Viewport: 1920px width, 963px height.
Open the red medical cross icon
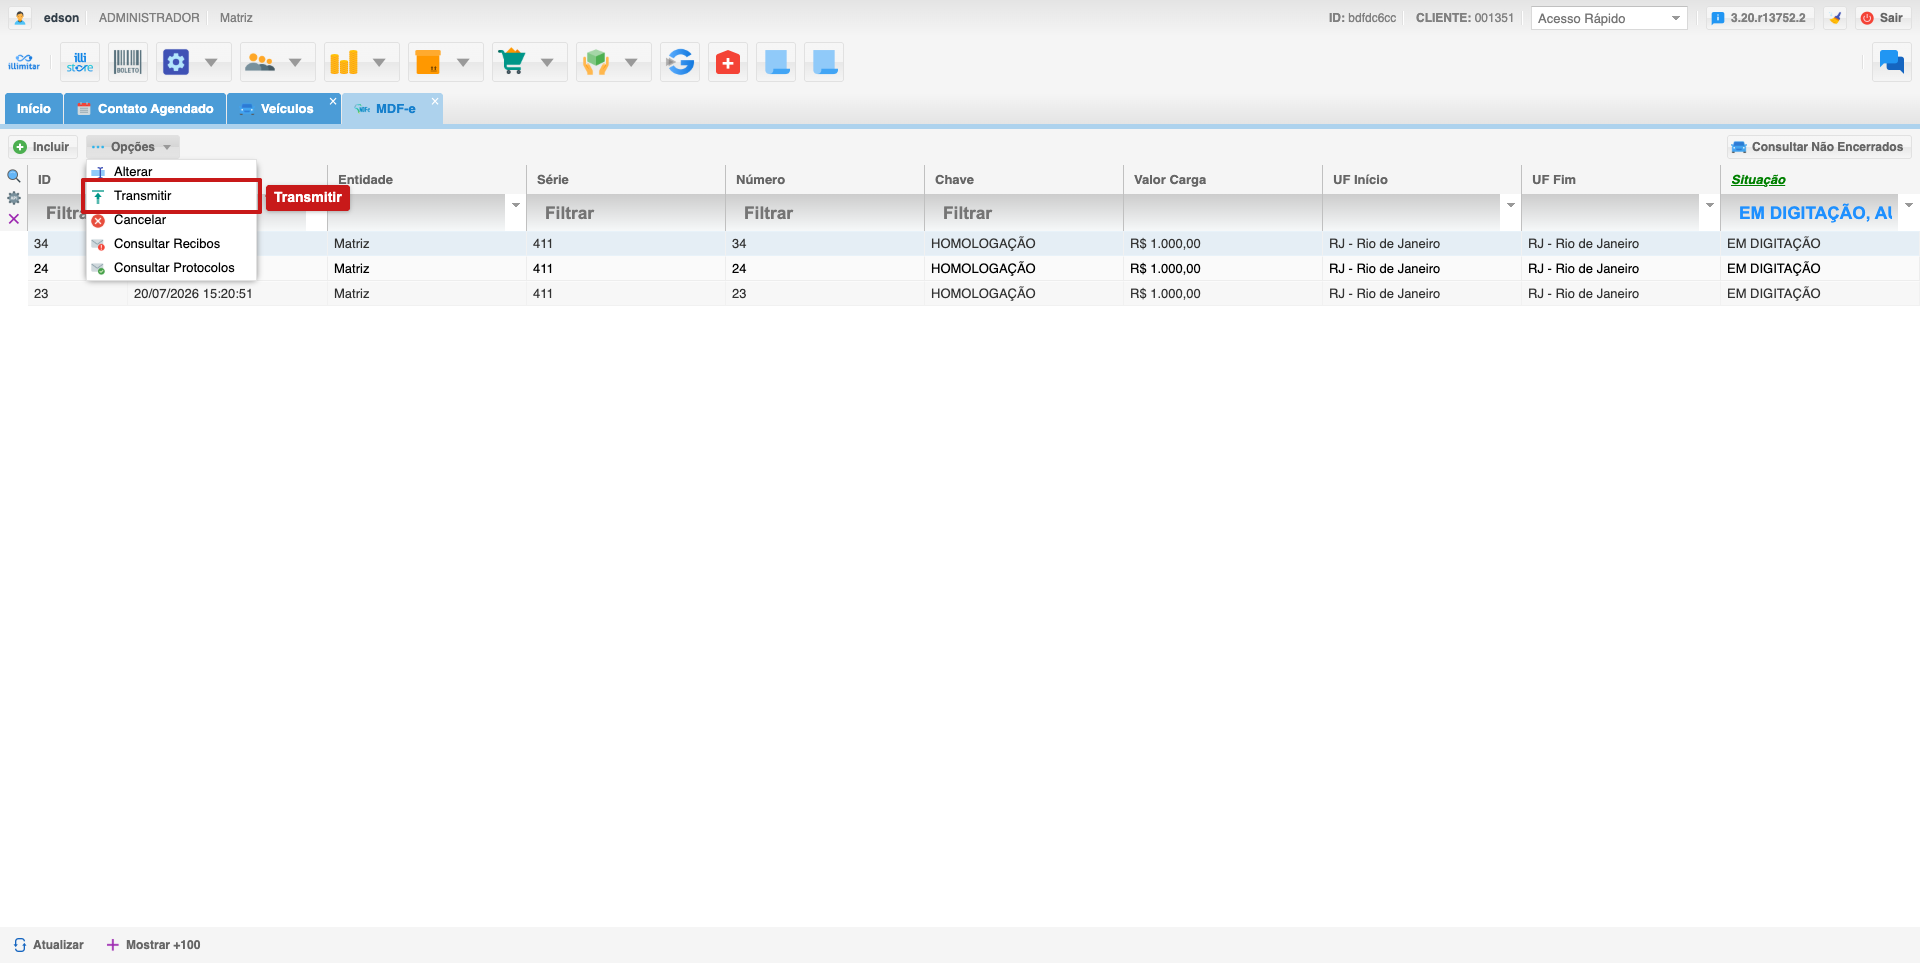tap(728, 62)
